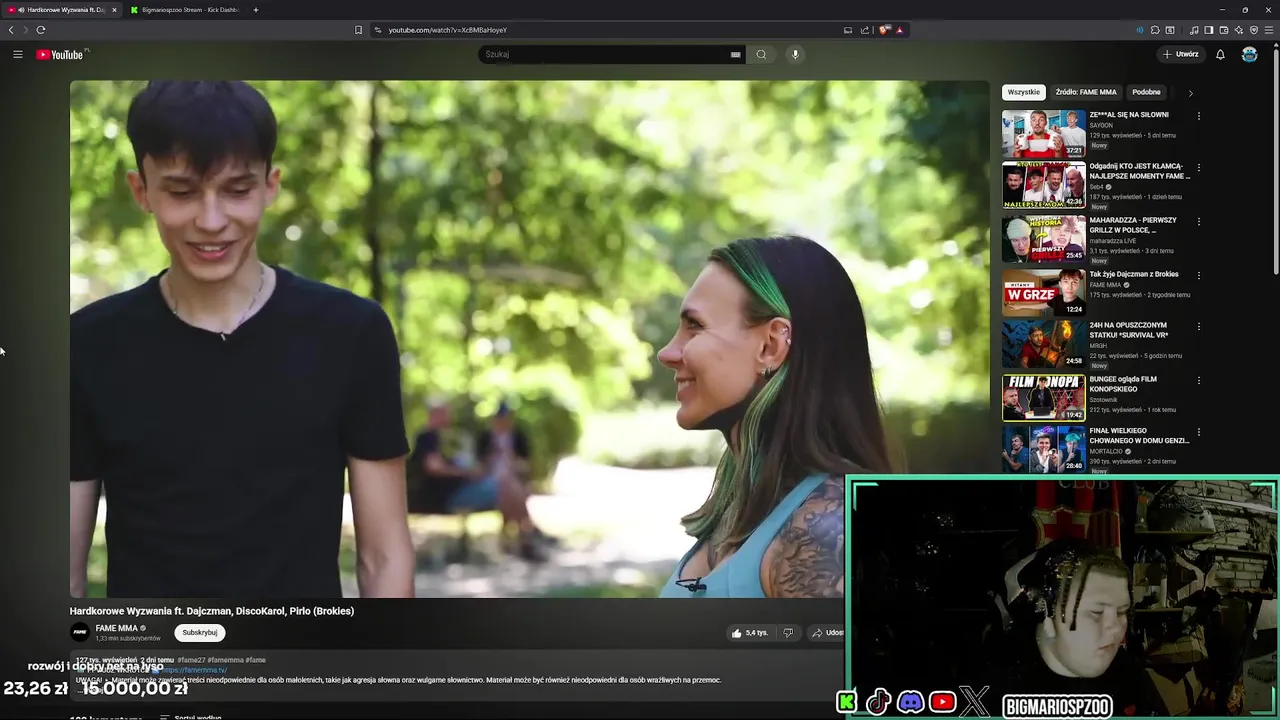Share this page via address bar icon
This screenshot has width=1280, height=720.
(x=865, y=30)
